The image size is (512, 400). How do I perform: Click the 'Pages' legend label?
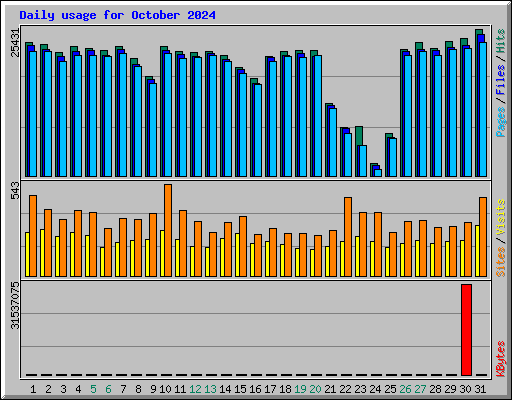(x=501, y=122)
